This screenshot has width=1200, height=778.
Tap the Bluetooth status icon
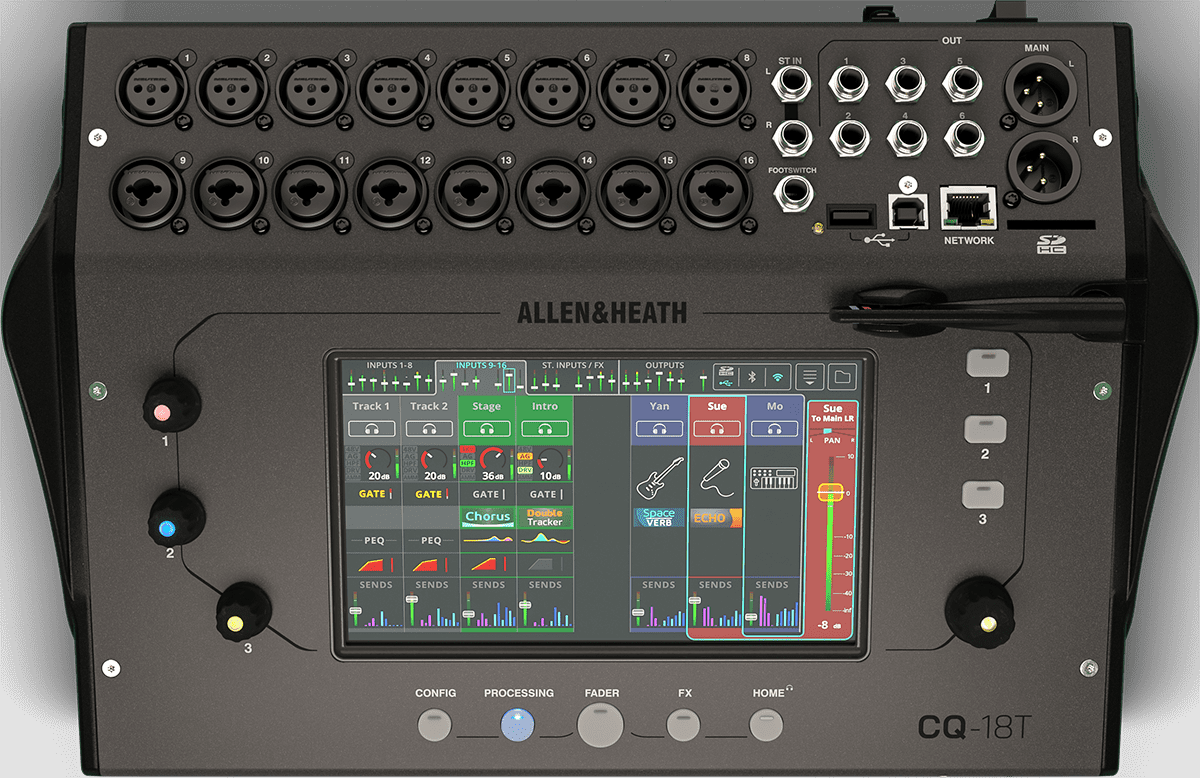(753, 377)
